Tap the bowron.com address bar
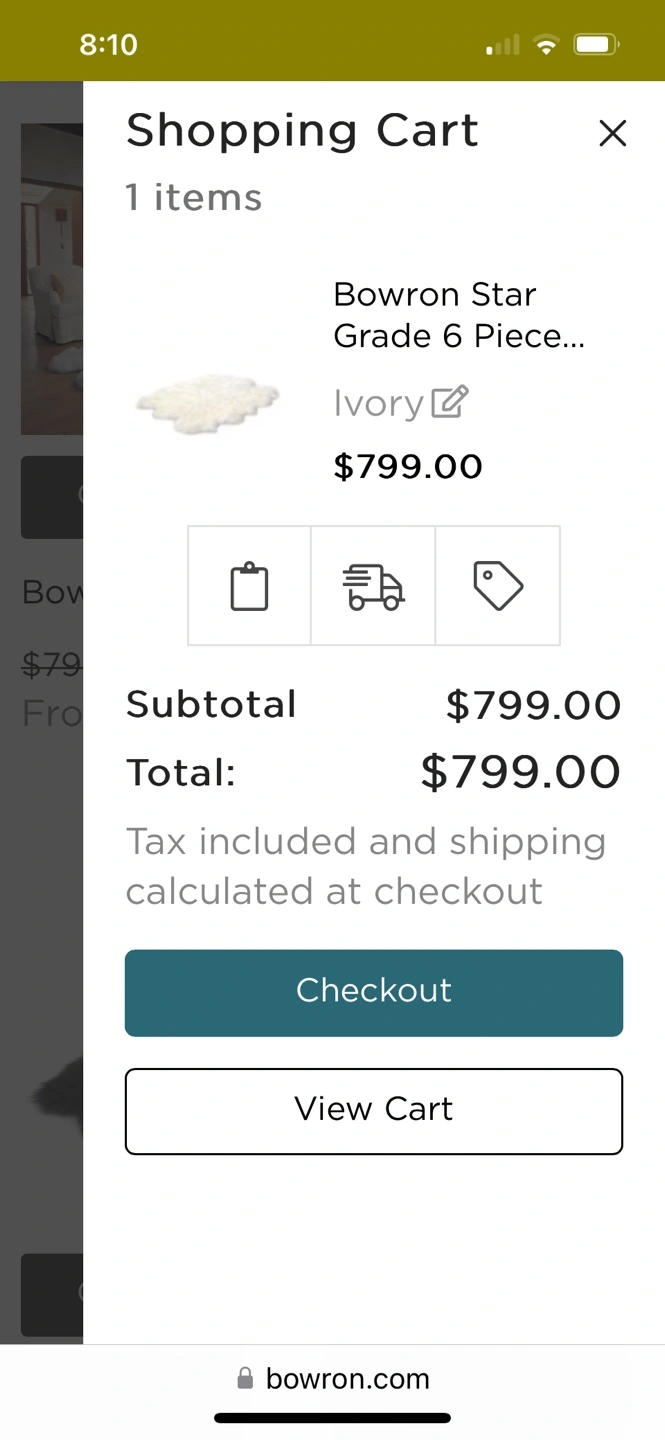The height and width of the screenshot is (1440, 665). click(347, 1379)
